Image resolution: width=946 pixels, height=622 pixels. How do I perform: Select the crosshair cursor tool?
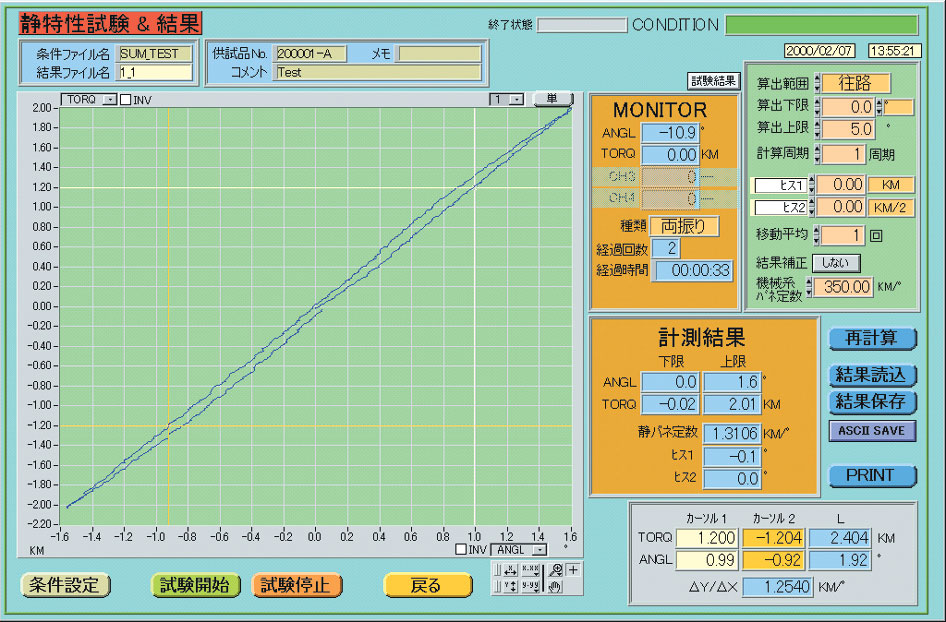tap(573, 570)
